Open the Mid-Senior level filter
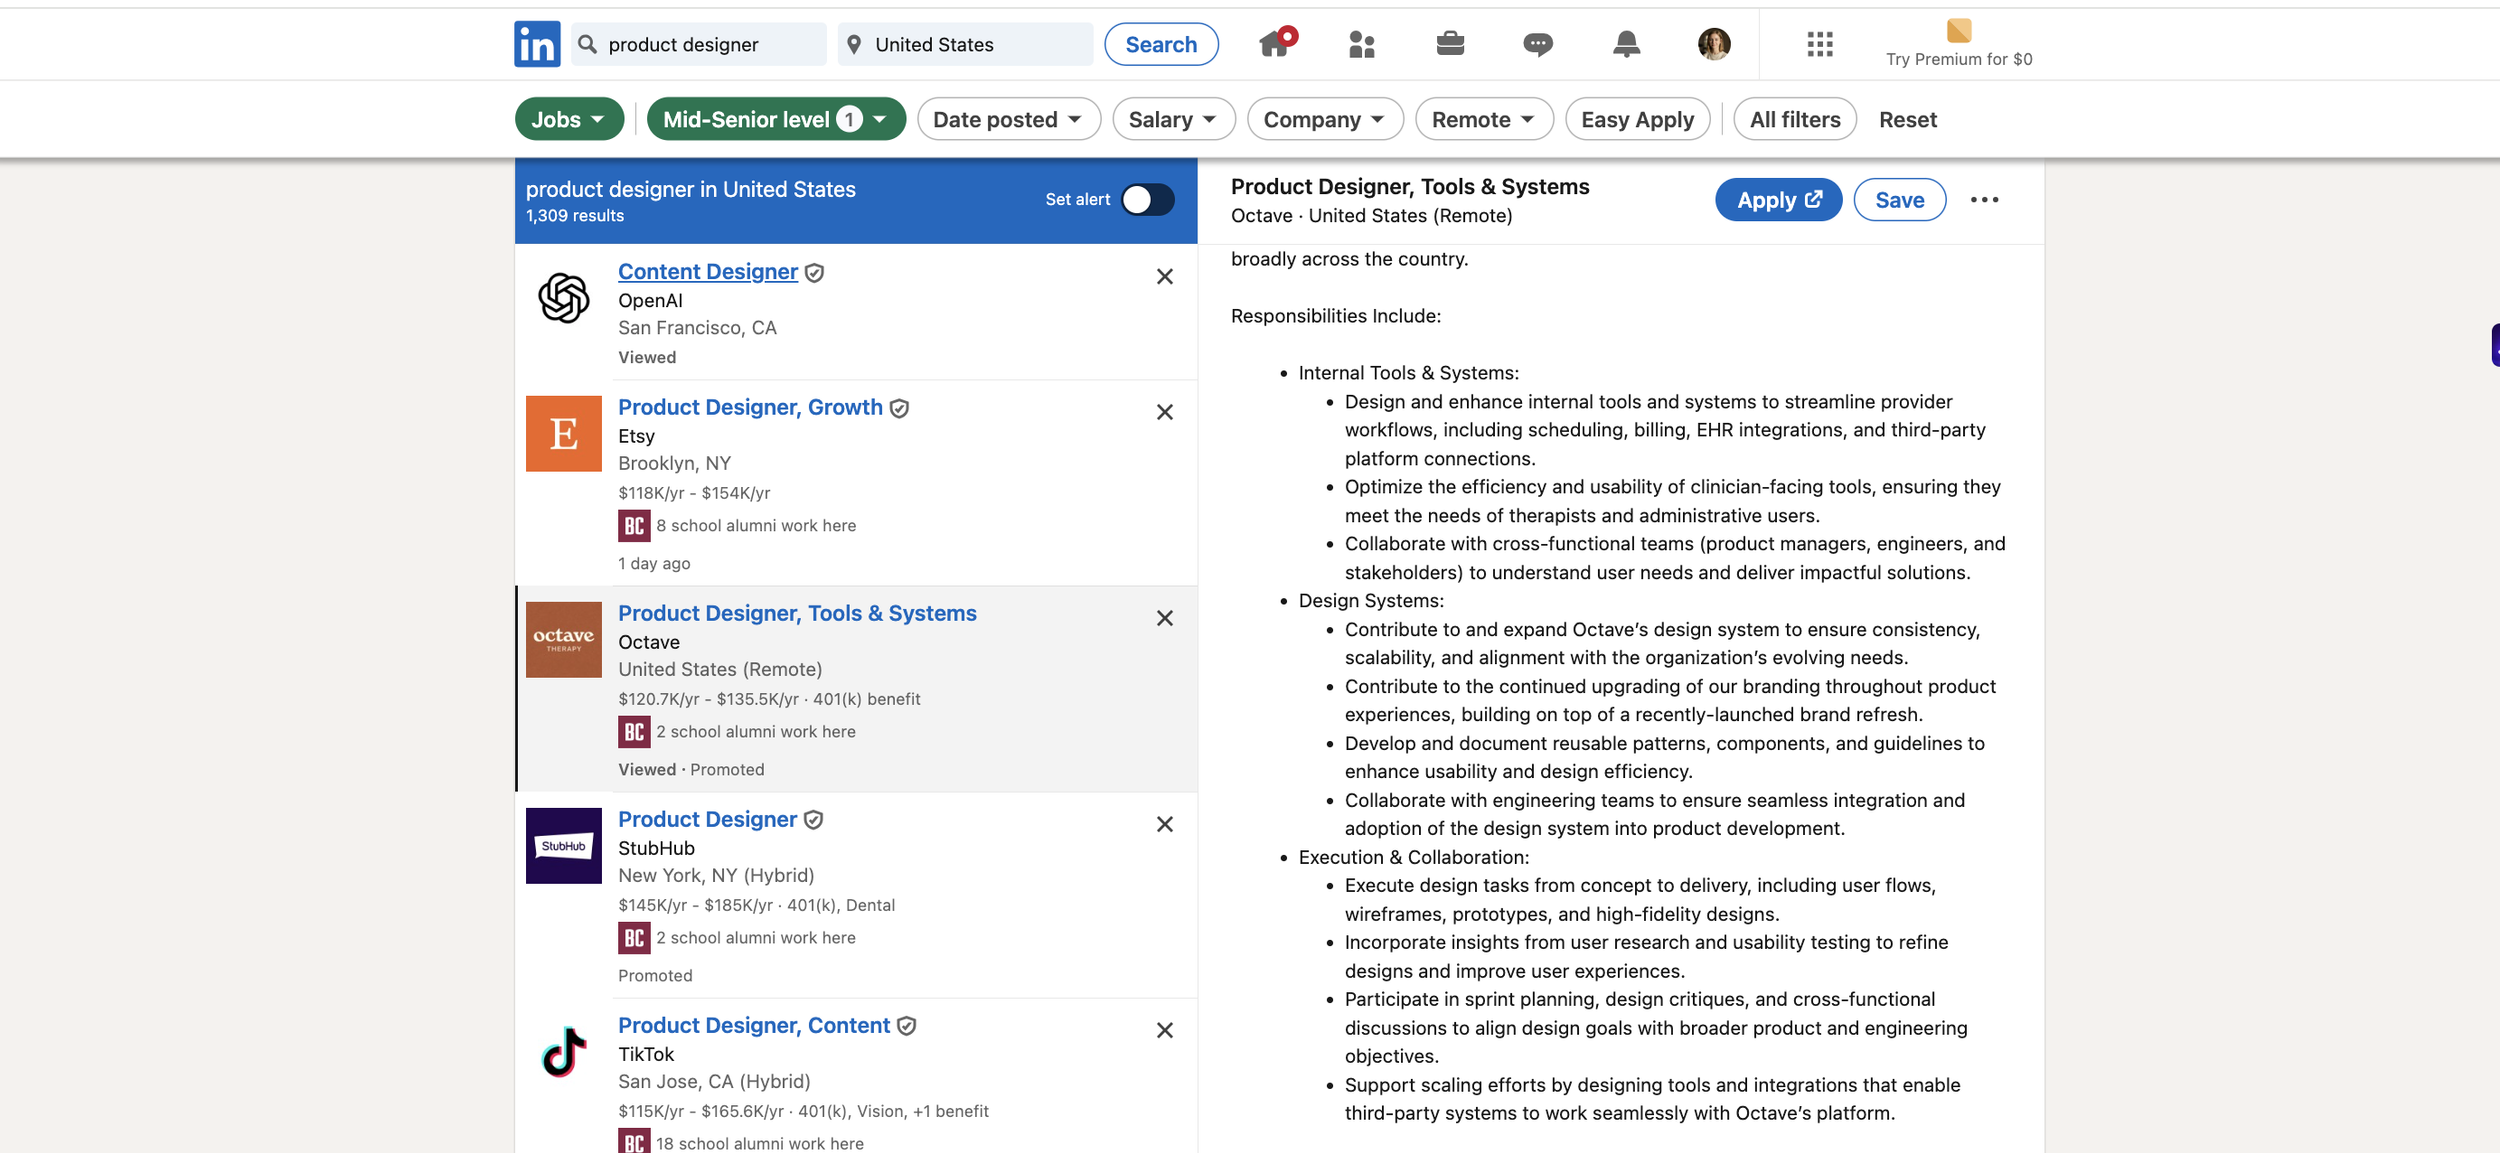Screen dimensions: 2500x1153 click(x=775, y=120)
